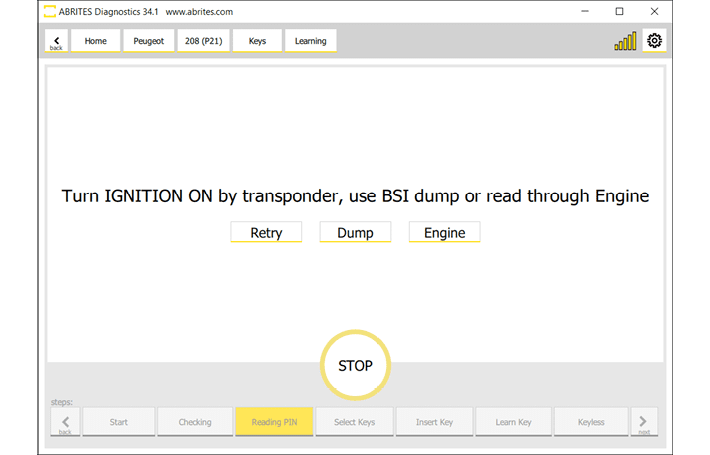Choose the Dump option
Image resolution: width=710 pixels, height=455 pixels.
point(355,232)
